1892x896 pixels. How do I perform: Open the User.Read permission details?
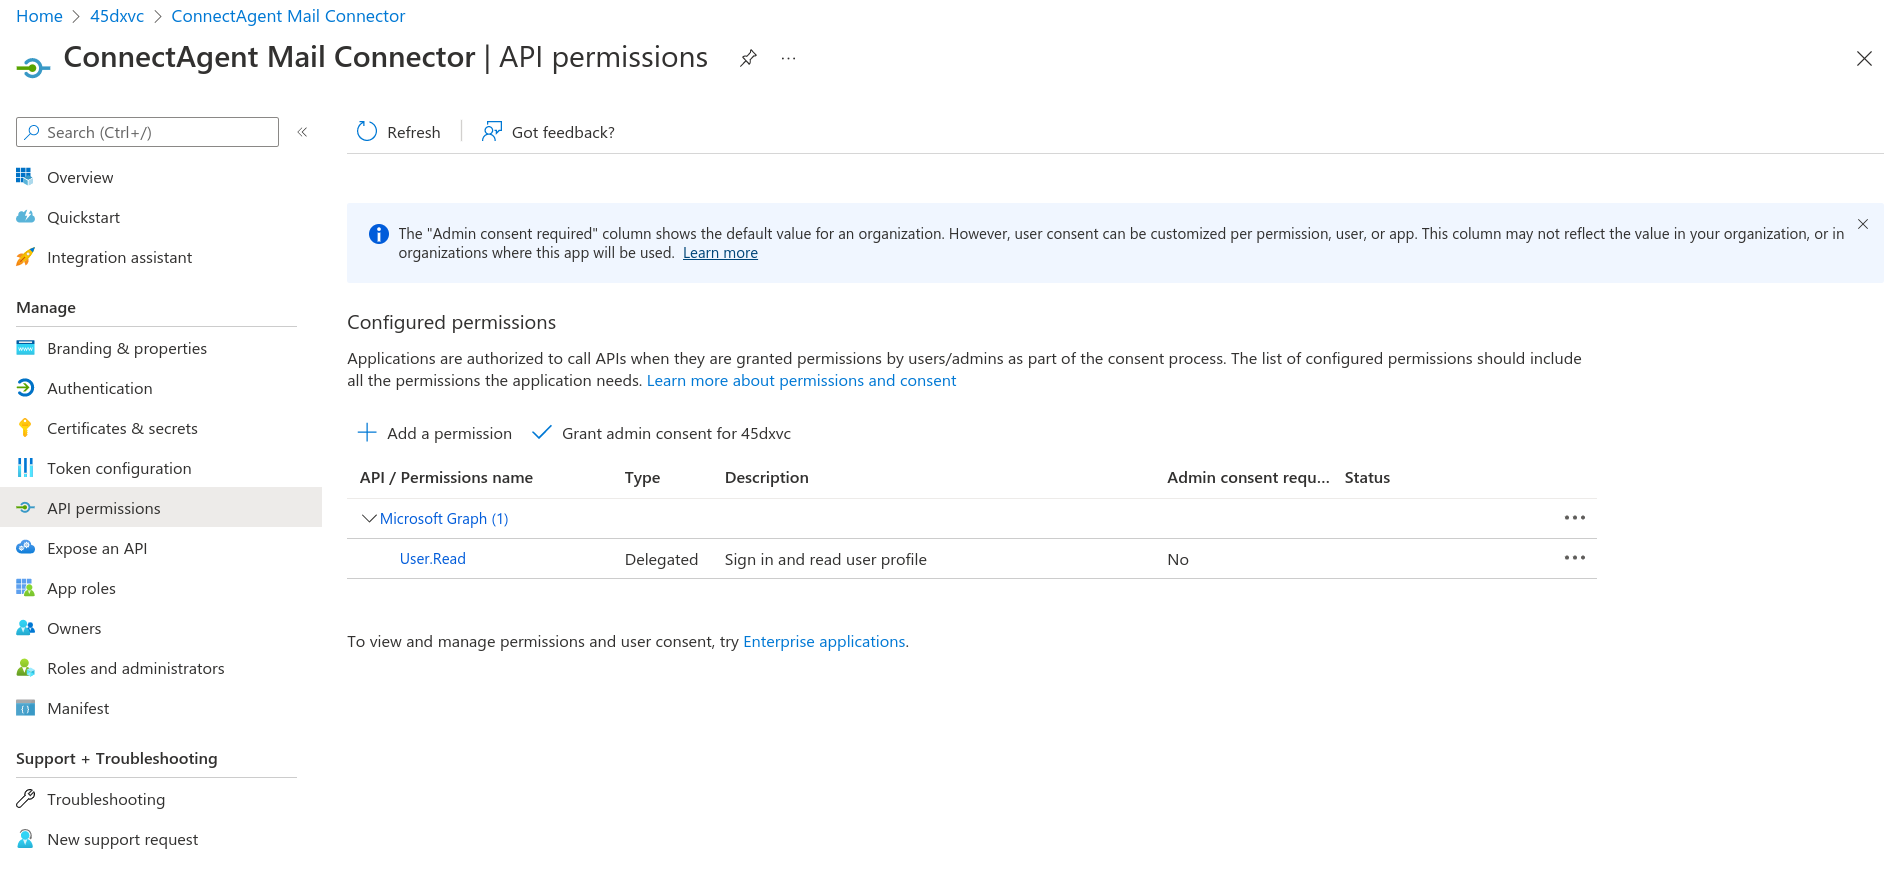coord(433,559)
